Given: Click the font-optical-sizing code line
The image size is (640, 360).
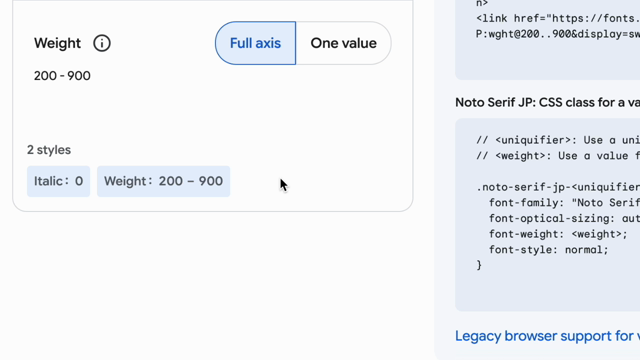Looking at the screenshot, I should click(564, 218).
